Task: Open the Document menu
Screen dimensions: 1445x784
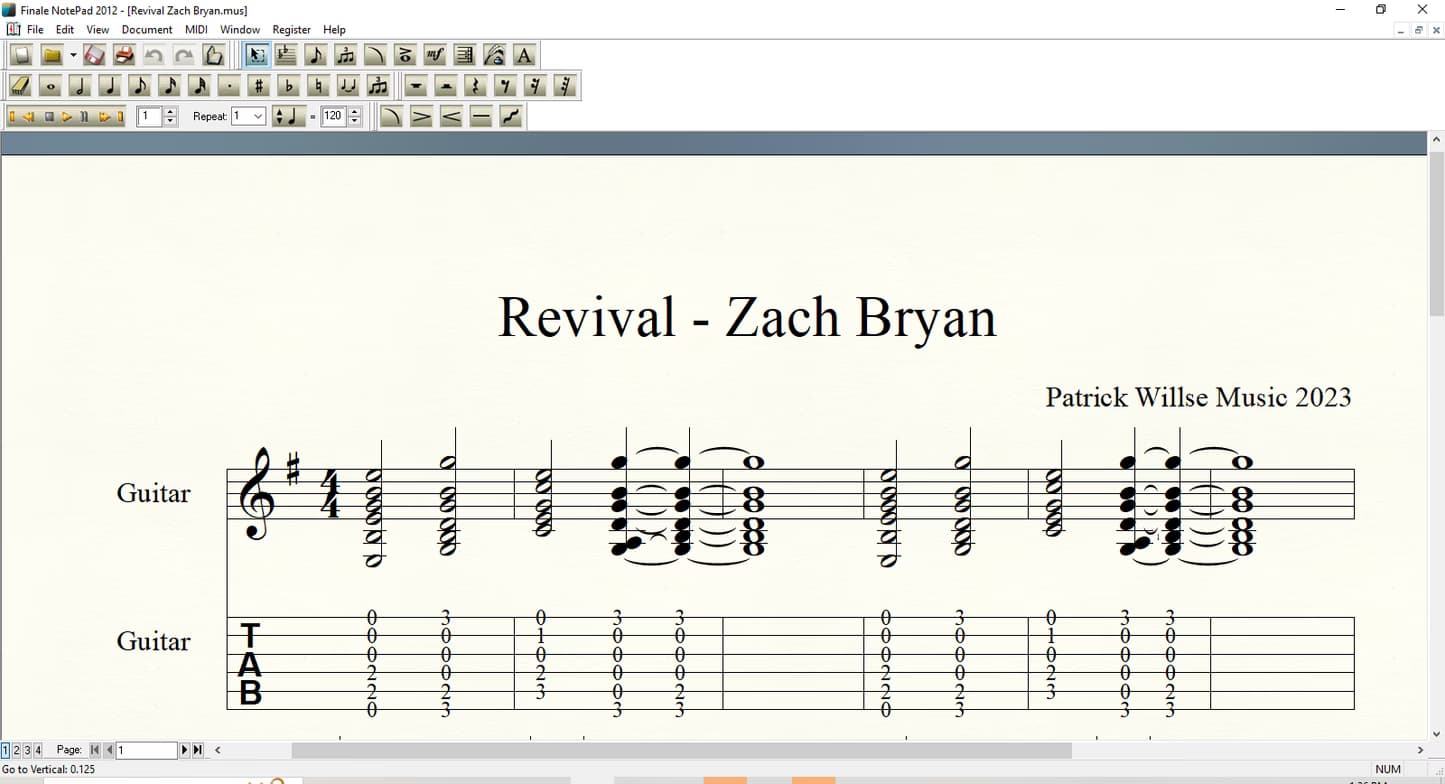Action: [146, 29]
